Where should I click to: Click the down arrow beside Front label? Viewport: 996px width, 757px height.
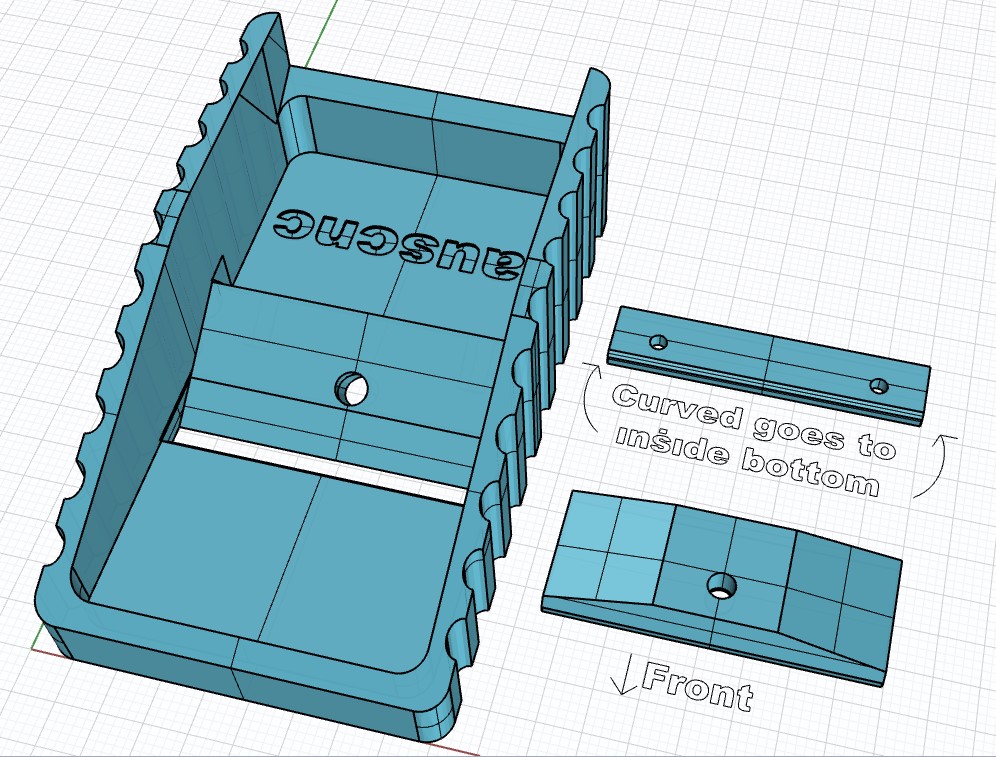coord(623,674)
